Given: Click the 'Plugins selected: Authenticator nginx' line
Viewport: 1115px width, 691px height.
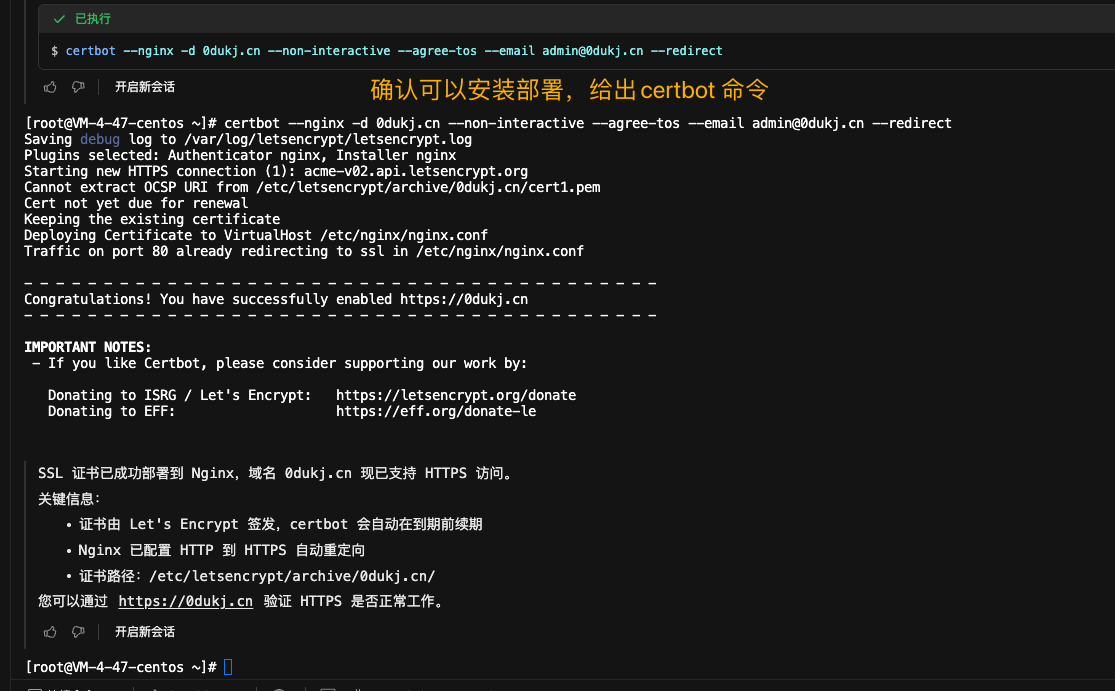Looking at the screenshot, I should tap(240, 155).
